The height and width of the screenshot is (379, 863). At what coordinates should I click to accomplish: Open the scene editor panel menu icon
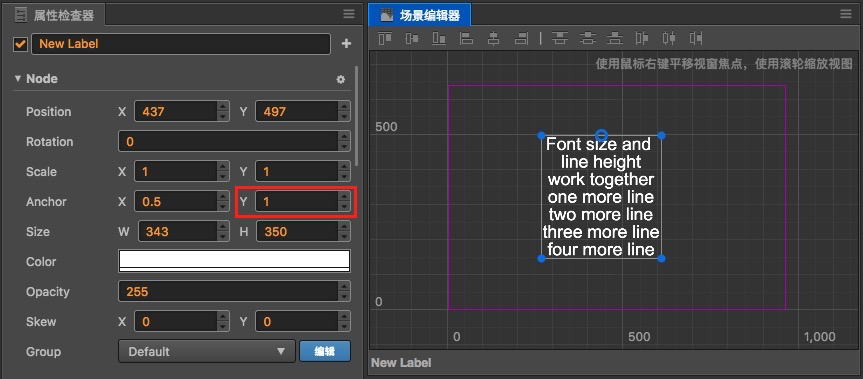click(846, 14)
